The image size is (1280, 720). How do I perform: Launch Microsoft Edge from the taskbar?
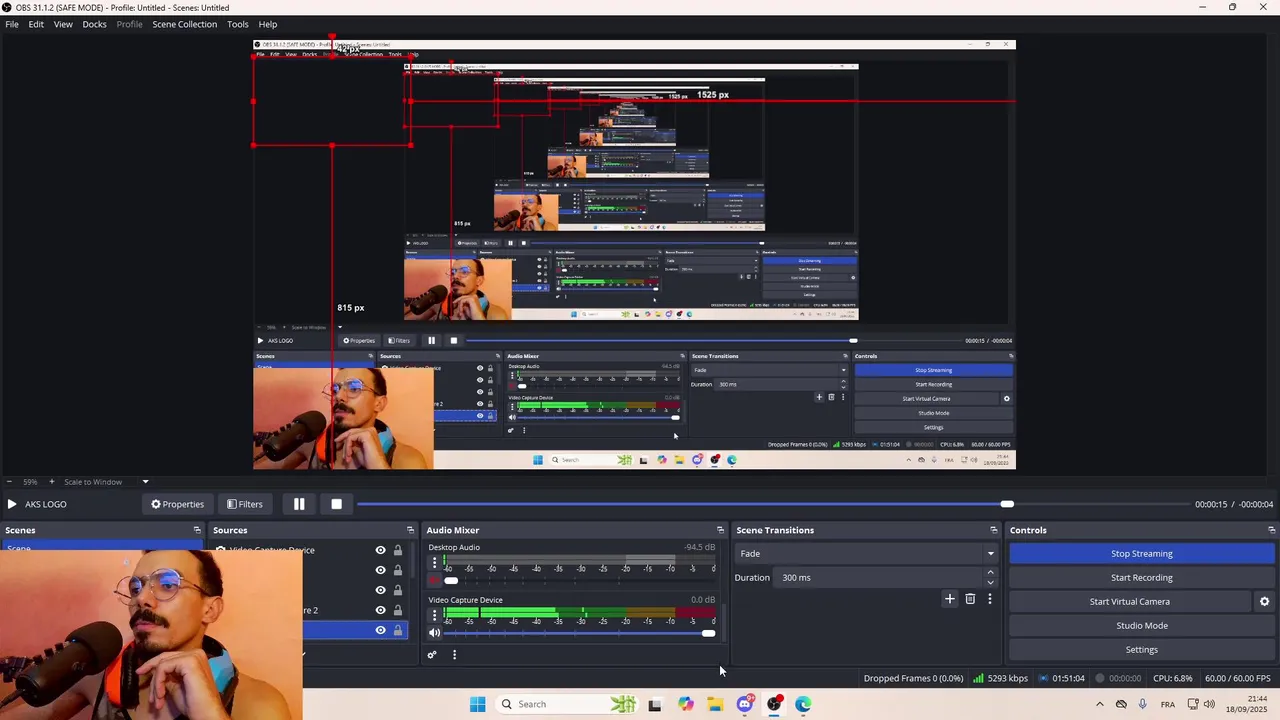click(803, 704)
